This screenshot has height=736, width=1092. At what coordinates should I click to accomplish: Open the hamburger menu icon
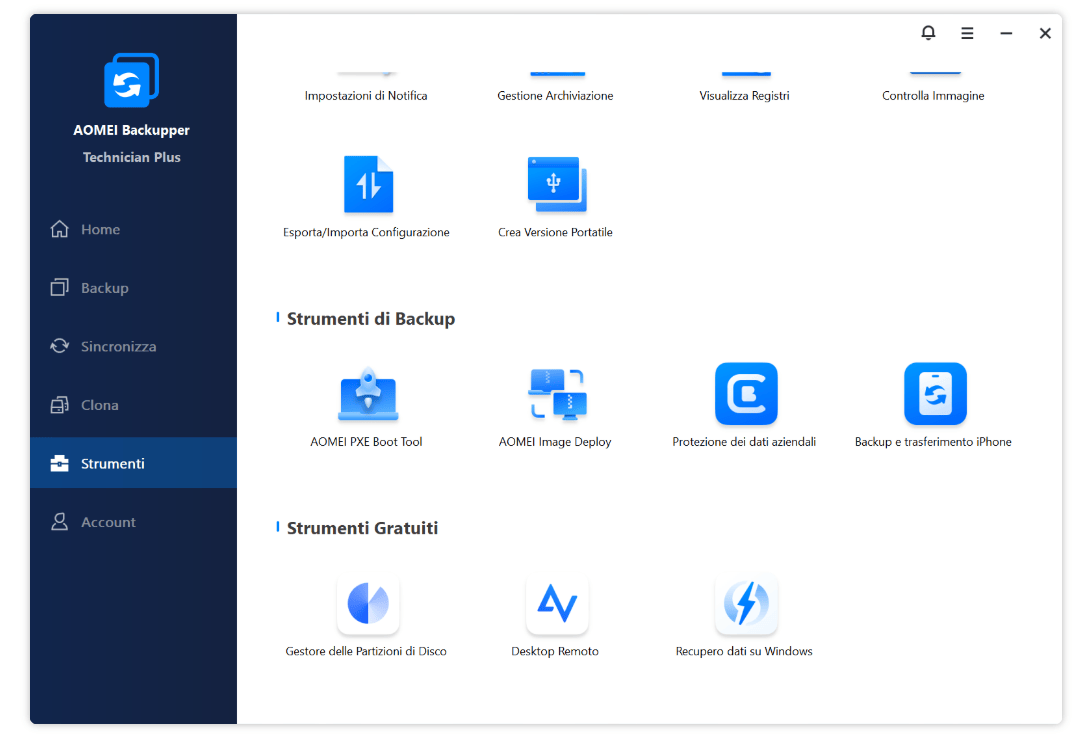(x=967, y=33)
